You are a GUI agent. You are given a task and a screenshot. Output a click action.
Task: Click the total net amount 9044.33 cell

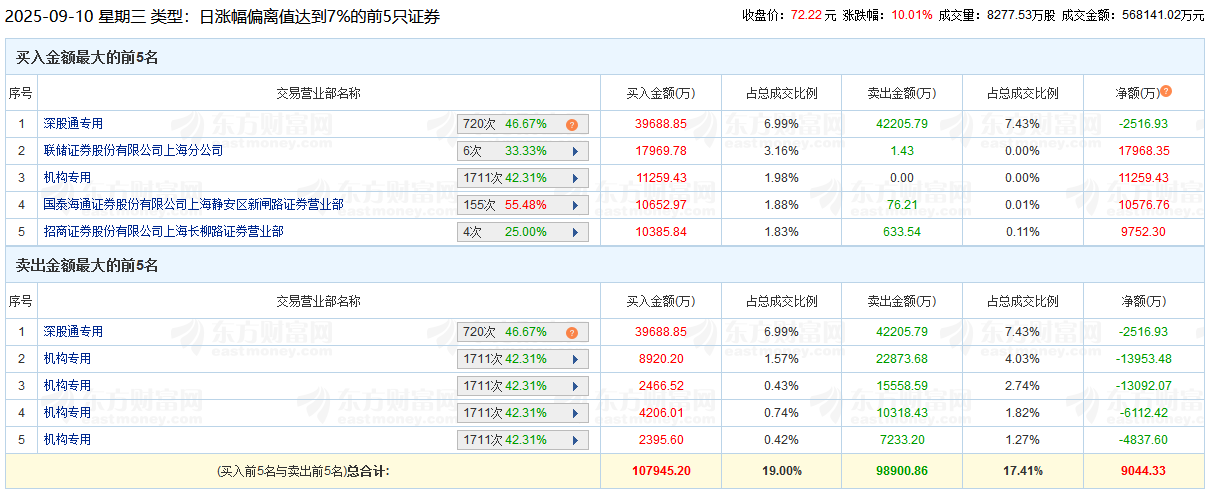pos(1142,470)
